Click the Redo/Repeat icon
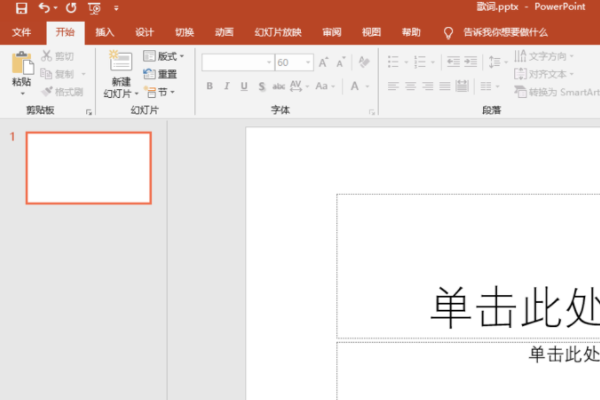This screenshot has height=400, width=600. 71,8
